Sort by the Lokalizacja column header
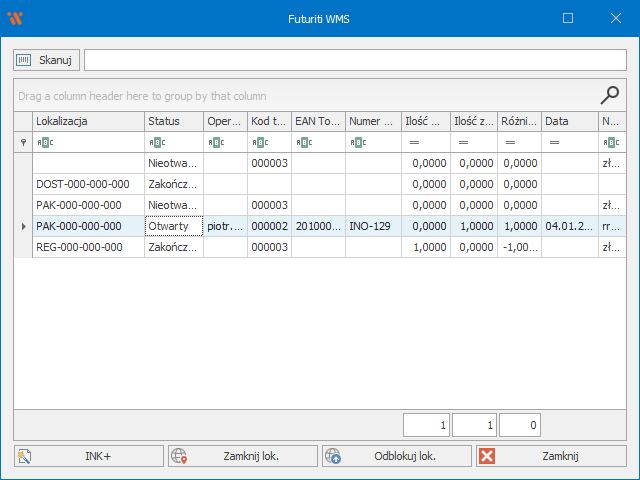 click(x=88, y=121)
